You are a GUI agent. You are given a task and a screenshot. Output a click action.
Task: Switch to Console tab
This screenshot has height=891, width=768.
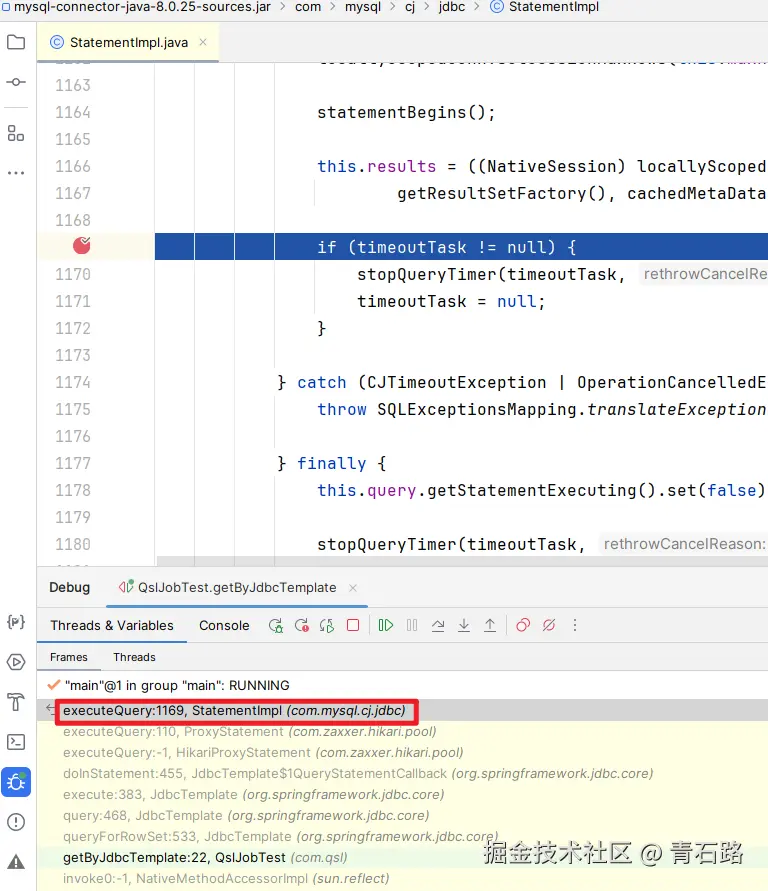coord(224,625)
